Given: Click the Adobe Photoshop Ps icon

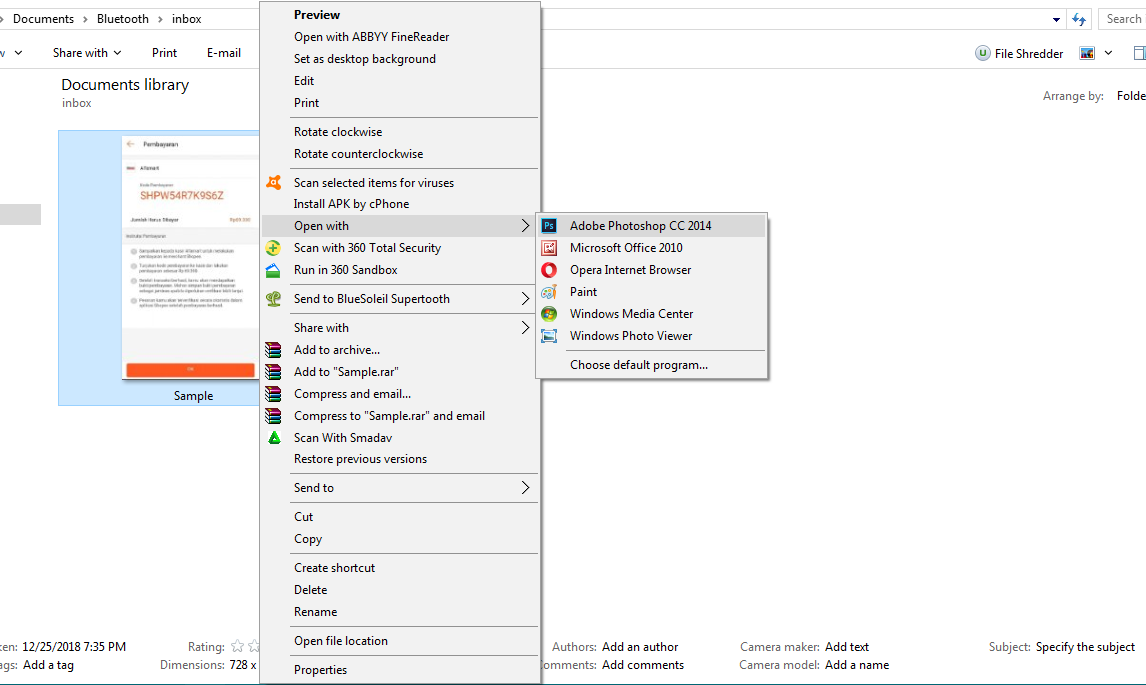Looking at the screenshot, I should tap(549, 226).
